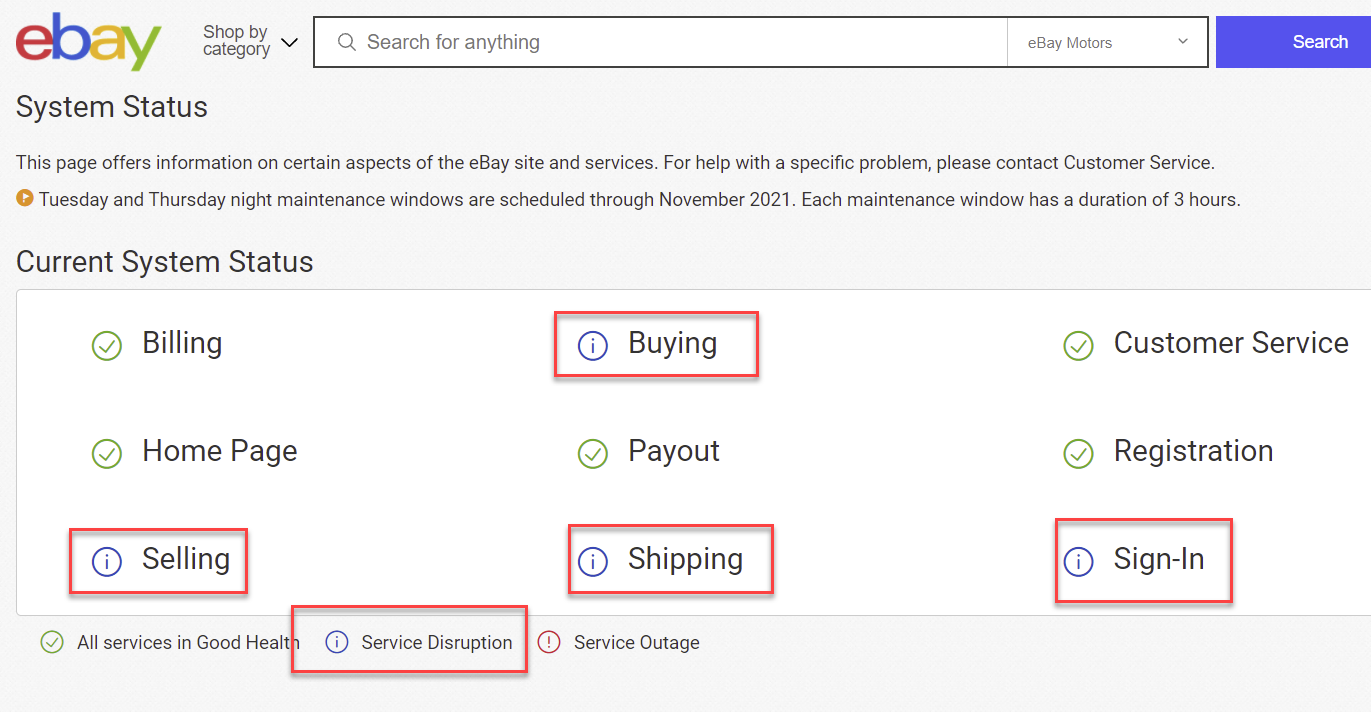Click the green checkmark beside Home Page
Screen dimensions: 1371x712
point(107,454)
